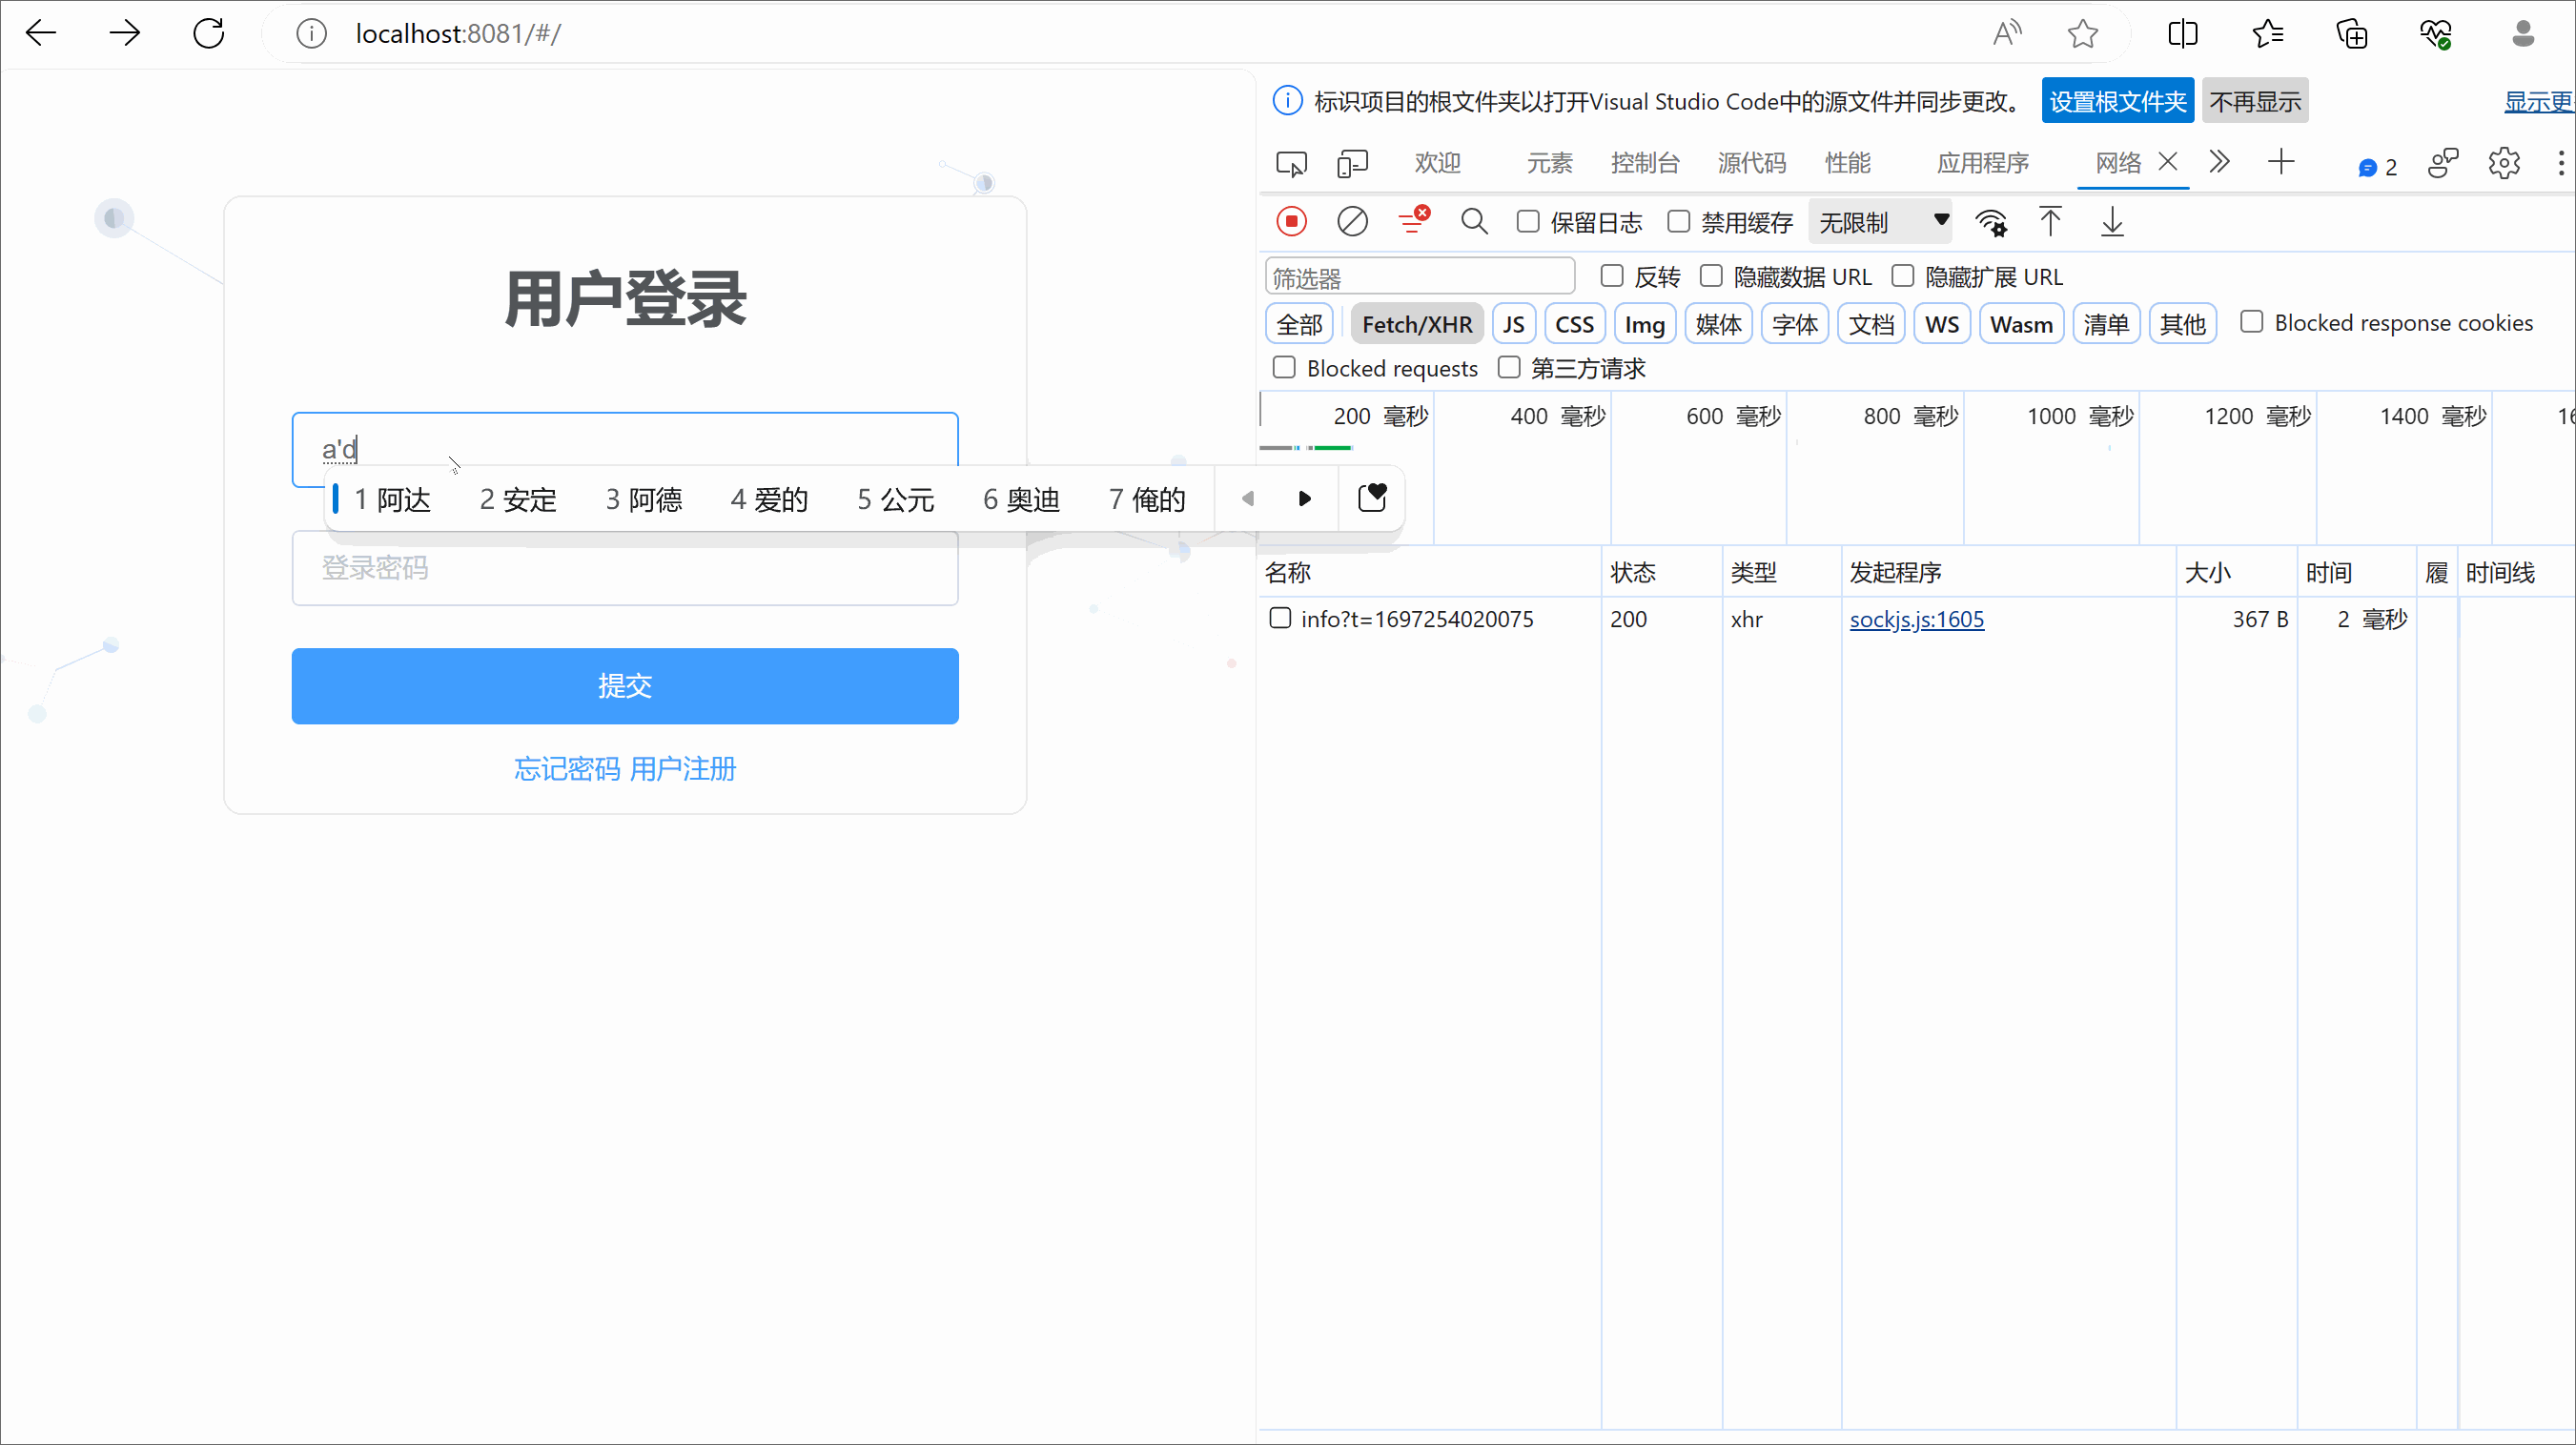Toggle 反转 filter checkbox
Screen dimensions: 2576x1445
point(1612,275)
